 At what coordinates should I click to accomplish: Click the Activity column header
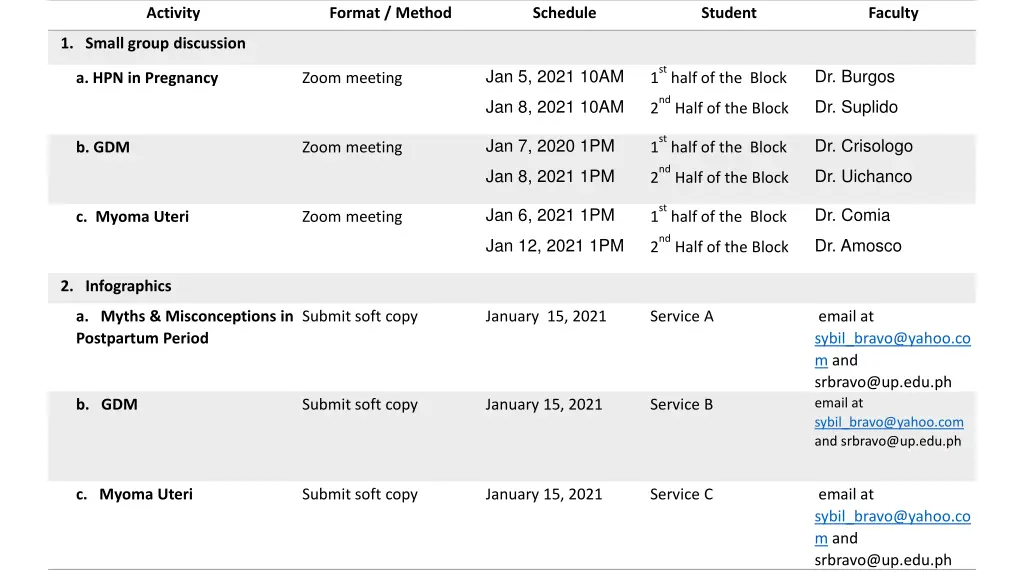coord(173,13)
